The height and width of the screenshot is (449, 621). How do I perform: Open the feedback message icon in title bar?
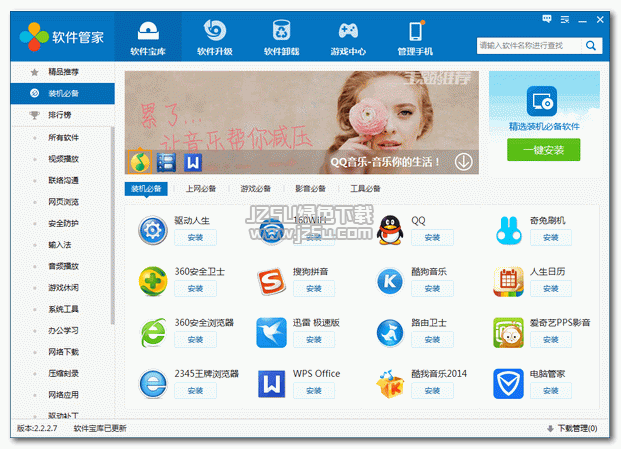click(x=547, y=19)
